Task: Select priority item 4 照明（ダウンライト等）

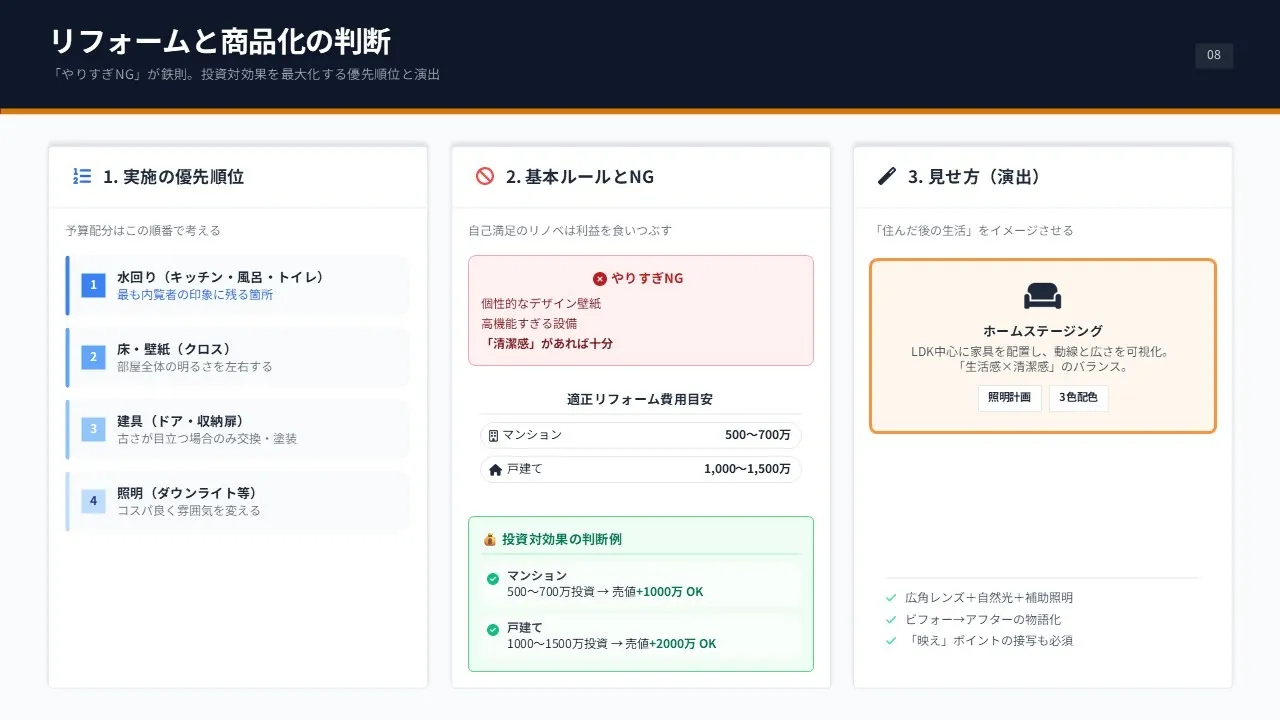Action: (x=238, y=502)
